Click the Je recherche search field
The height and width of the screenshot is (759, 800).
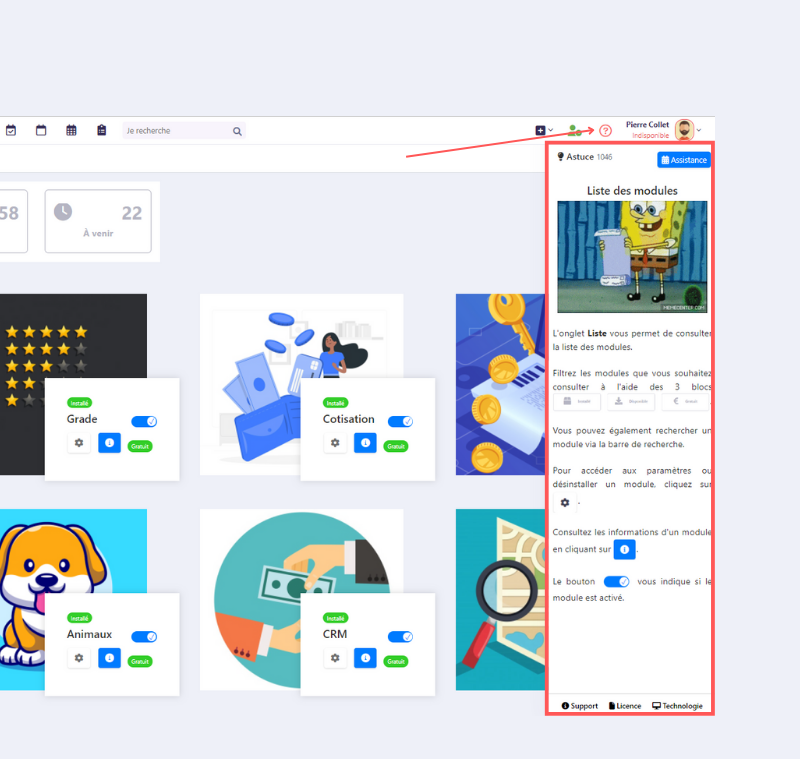tap(175, 131)
